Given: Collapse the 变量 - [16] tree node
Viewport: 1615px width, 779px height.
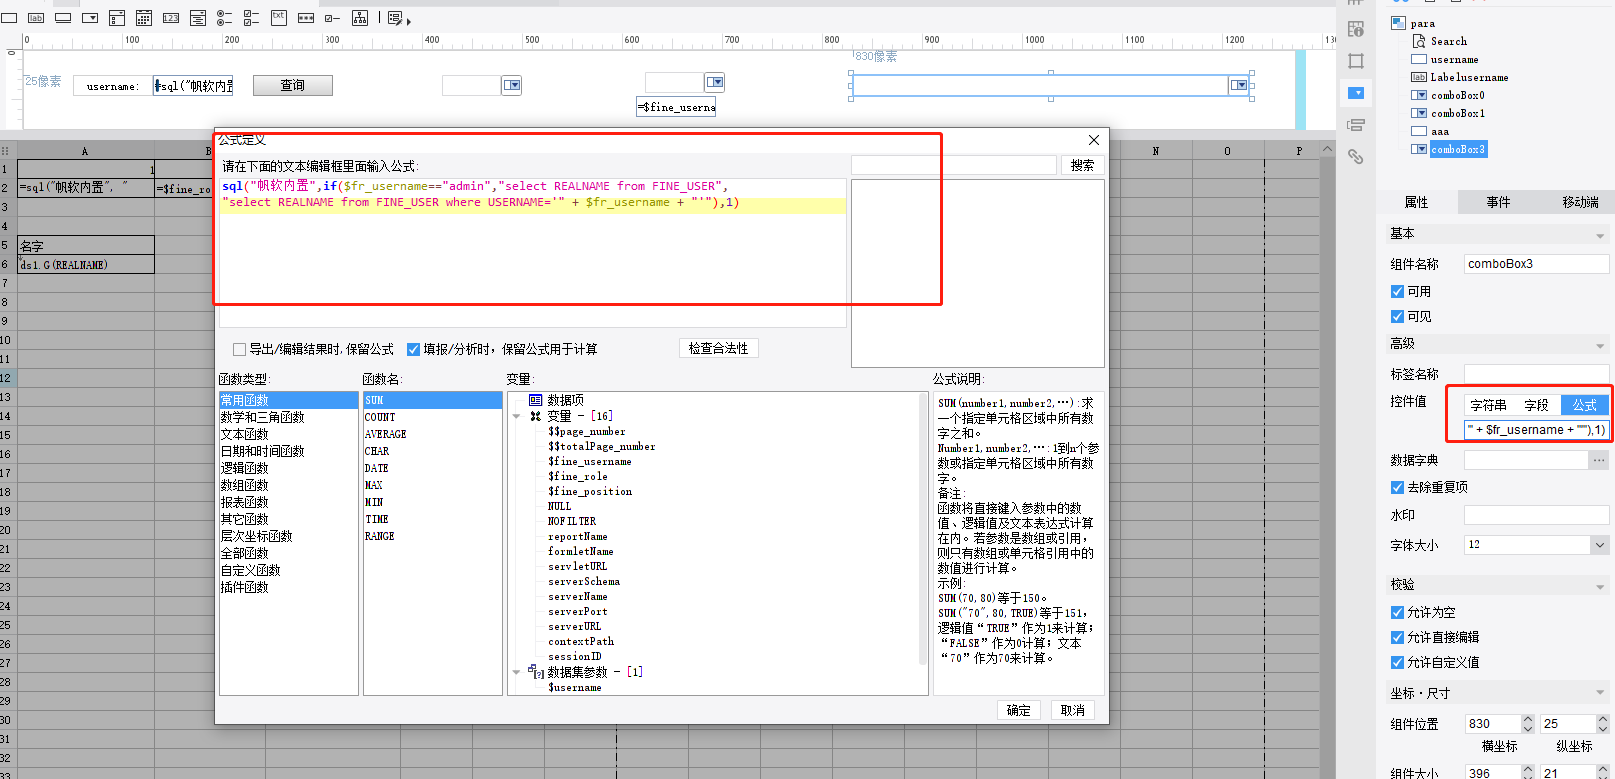Looking at the screenshot, I should point(516,416).
